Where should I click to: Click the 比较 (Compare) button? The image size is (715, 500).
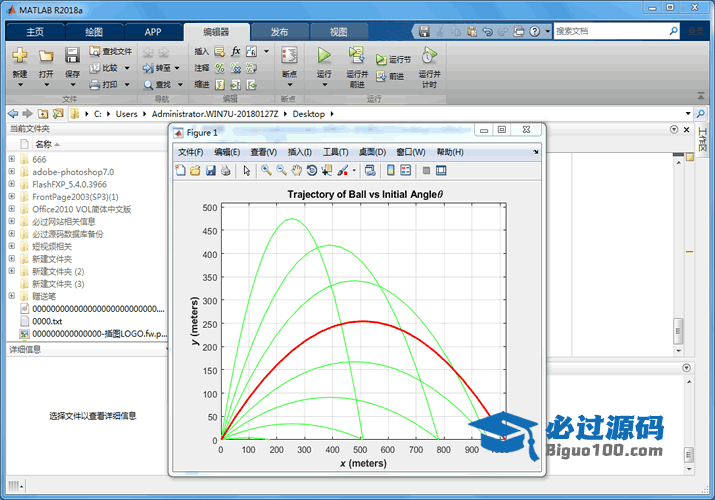point(104,68)
